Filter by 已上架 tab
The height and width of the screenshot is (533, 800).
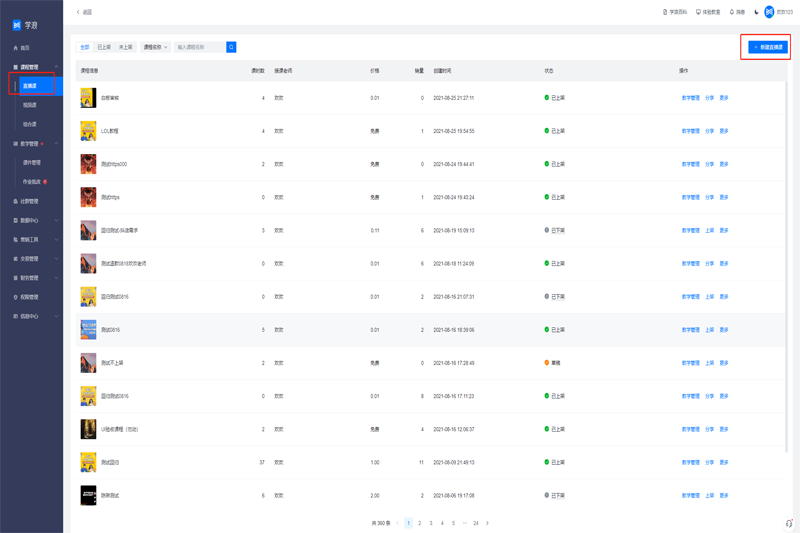pos(104,47)
